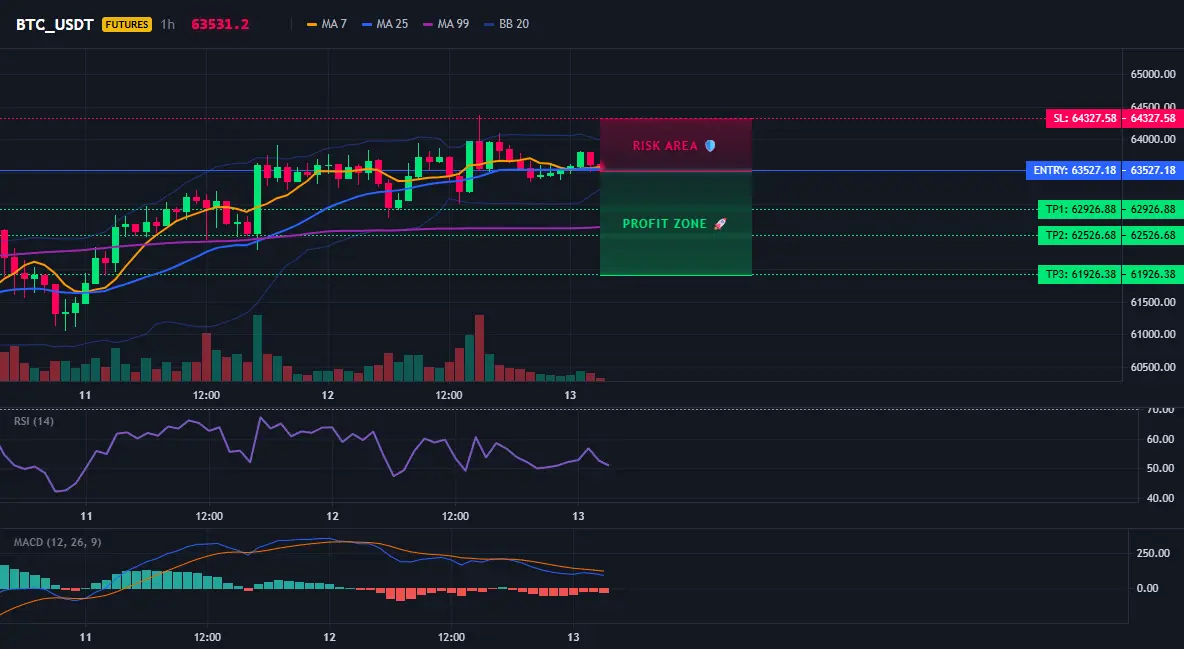Click the TP3: 61926.38 label

pos(1080,274)
